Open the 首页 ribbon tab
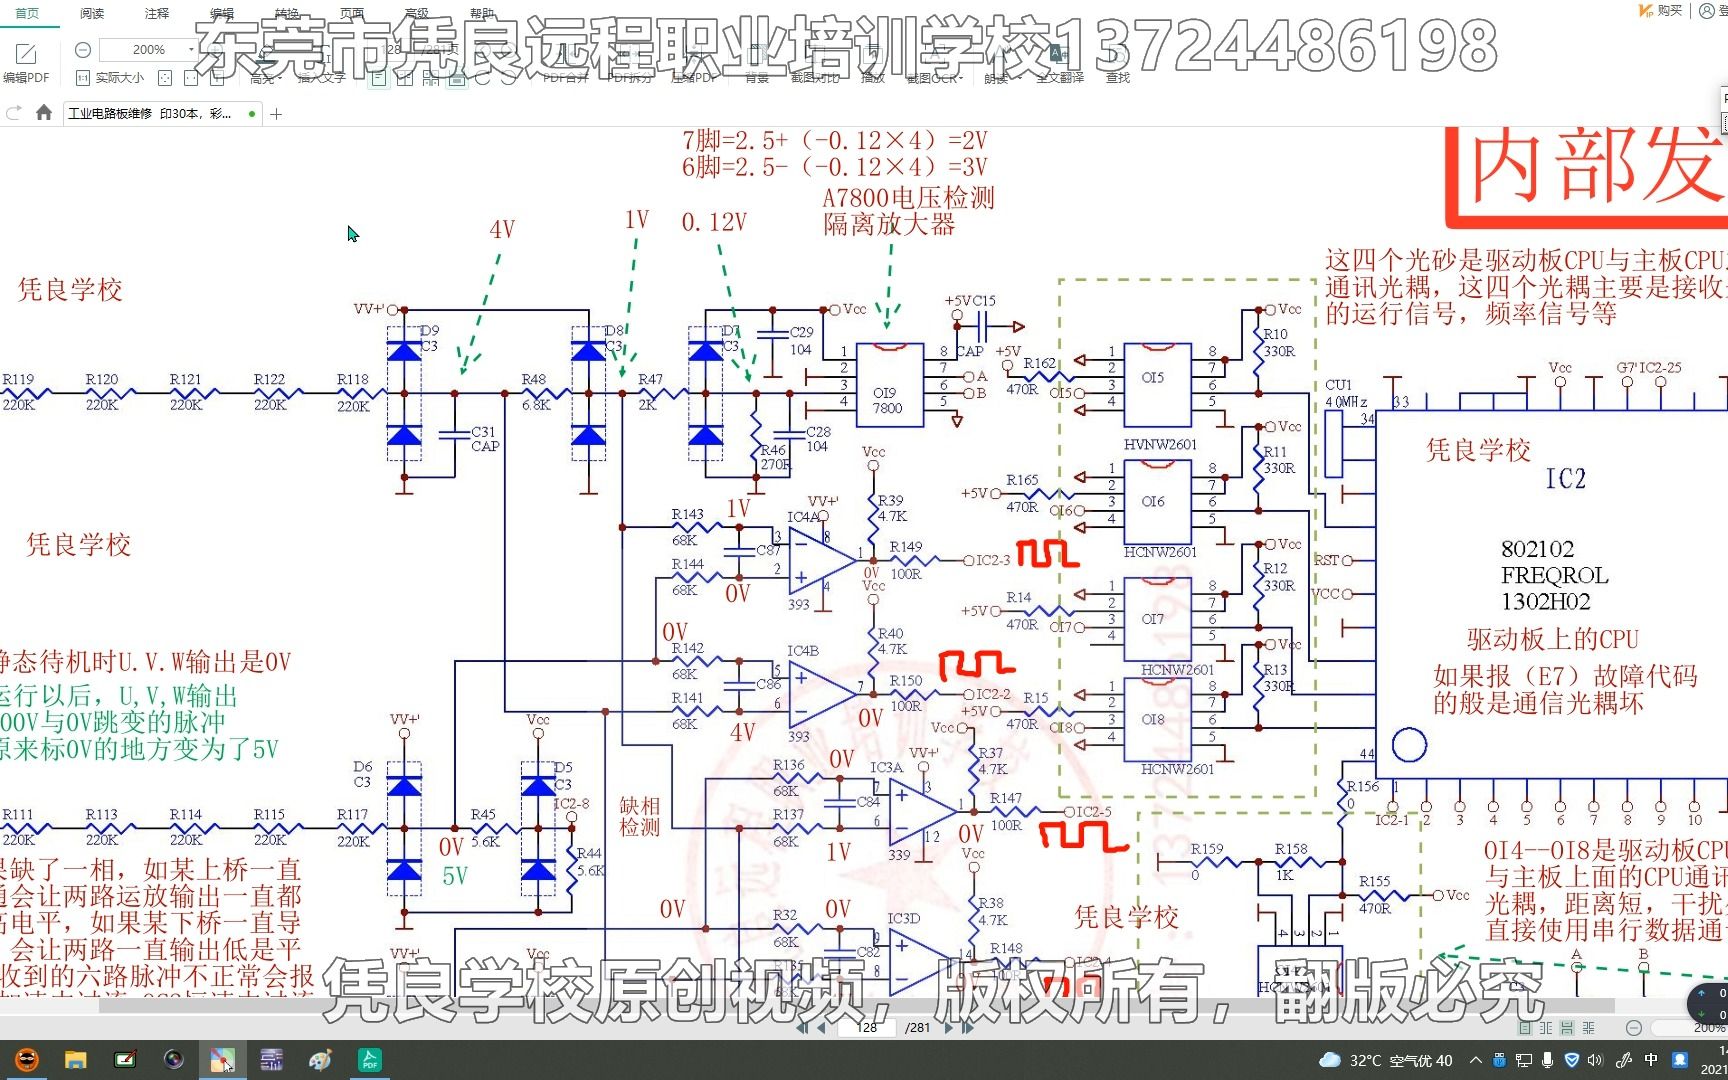The width and height of the screenshot is (1728, 1080). click(27, 13)
